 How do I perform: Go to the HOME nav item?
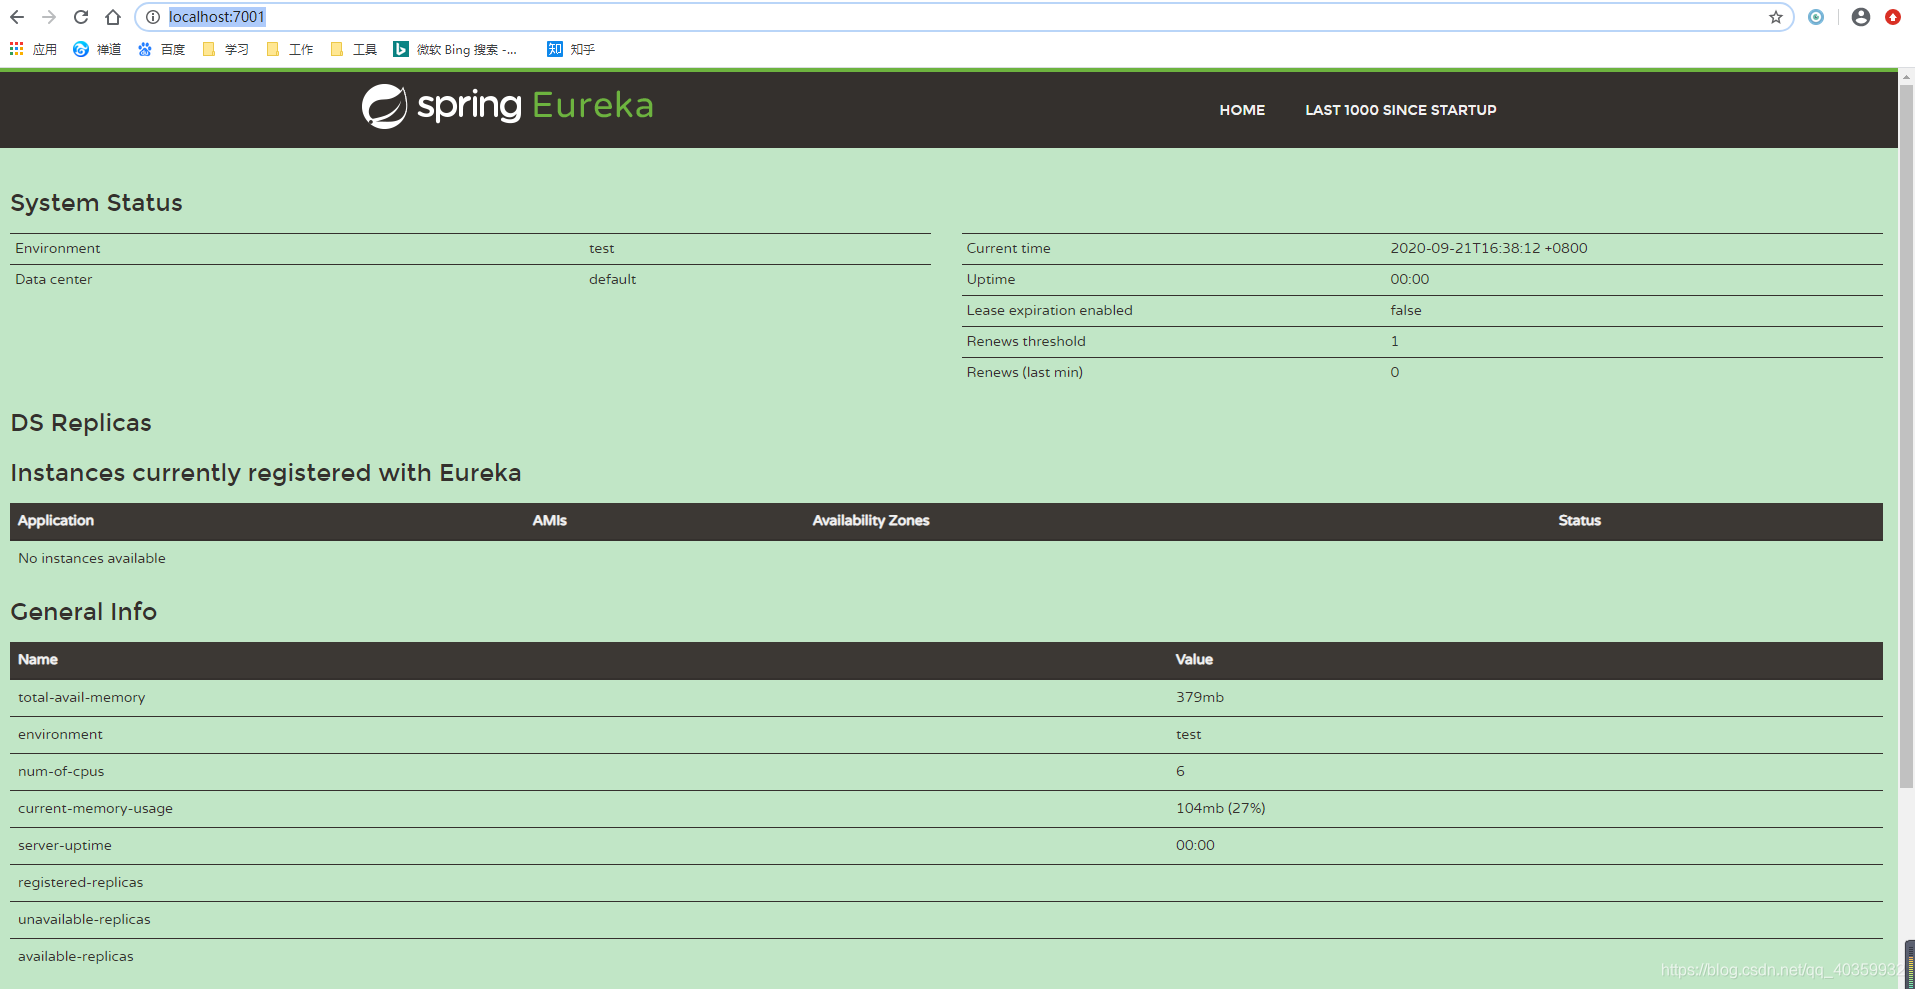click(1242, 110)
